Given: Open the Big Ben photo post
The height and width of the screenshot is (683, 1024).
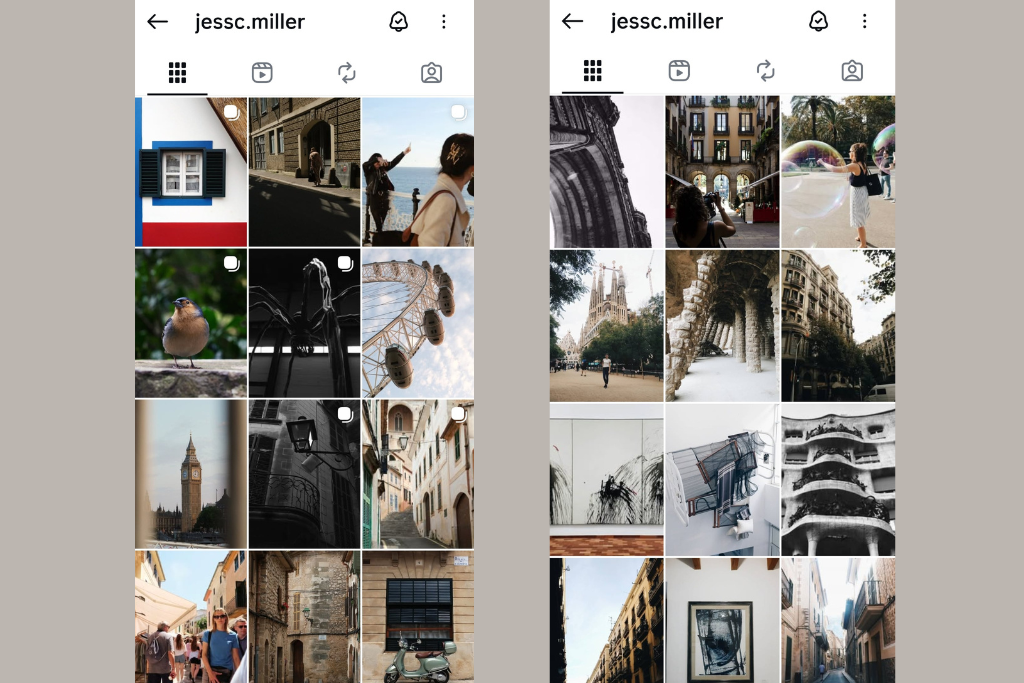Looking at the screenshot, I should (x=190, y=473).
